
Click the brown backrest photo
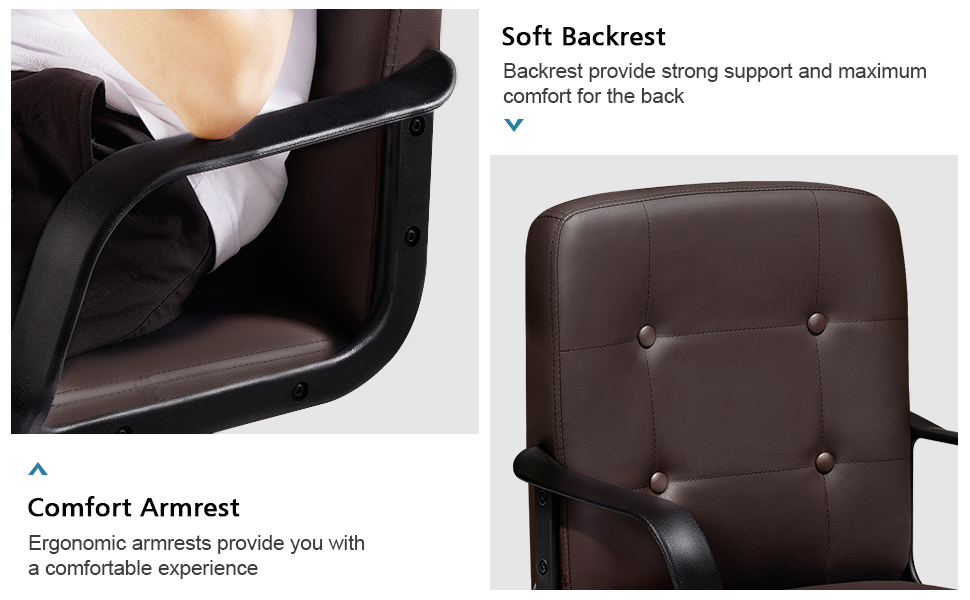(724, 372)
